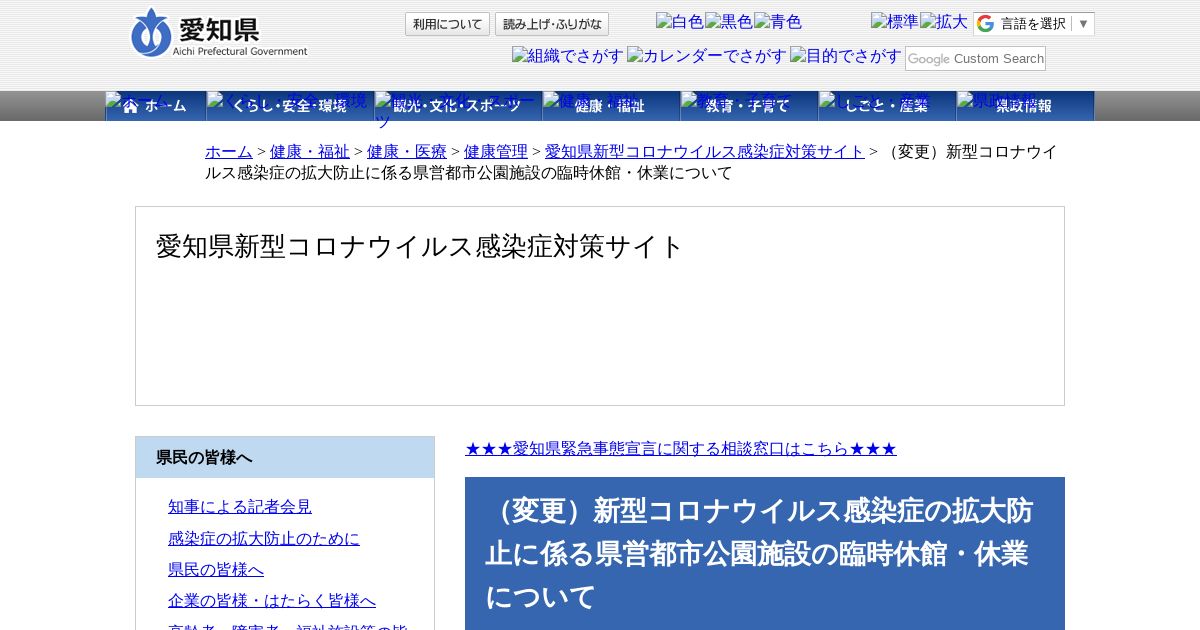Click the 健康・福祉 breadcrumb link
Image resolution: width=1200 pixels, height=630 pixels.
[310, 151]
